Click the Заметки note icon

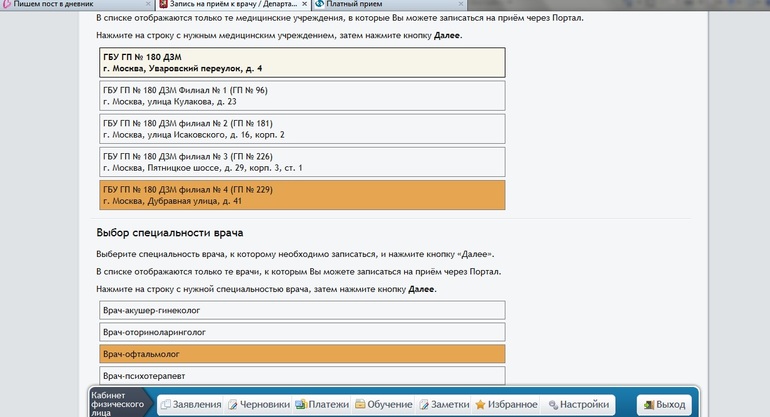424,405
